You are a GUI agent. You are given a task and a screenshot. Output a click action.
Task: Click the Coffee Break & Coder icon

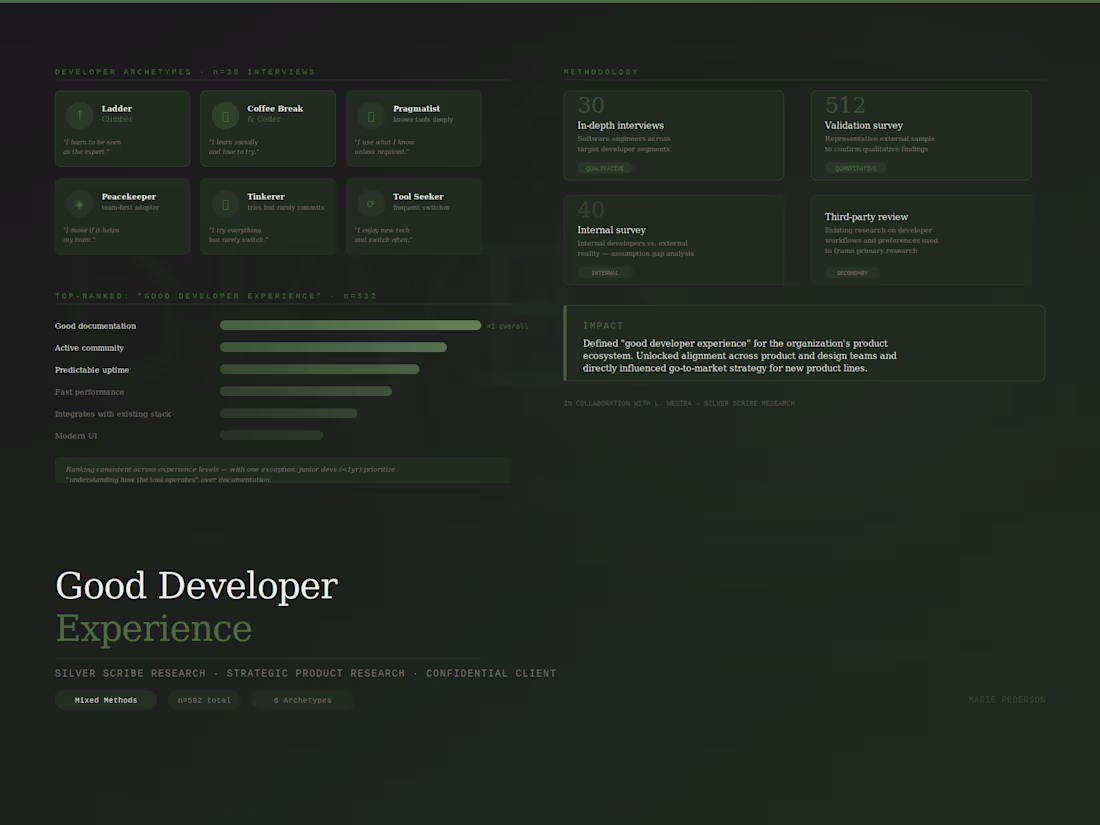point(224,116)
